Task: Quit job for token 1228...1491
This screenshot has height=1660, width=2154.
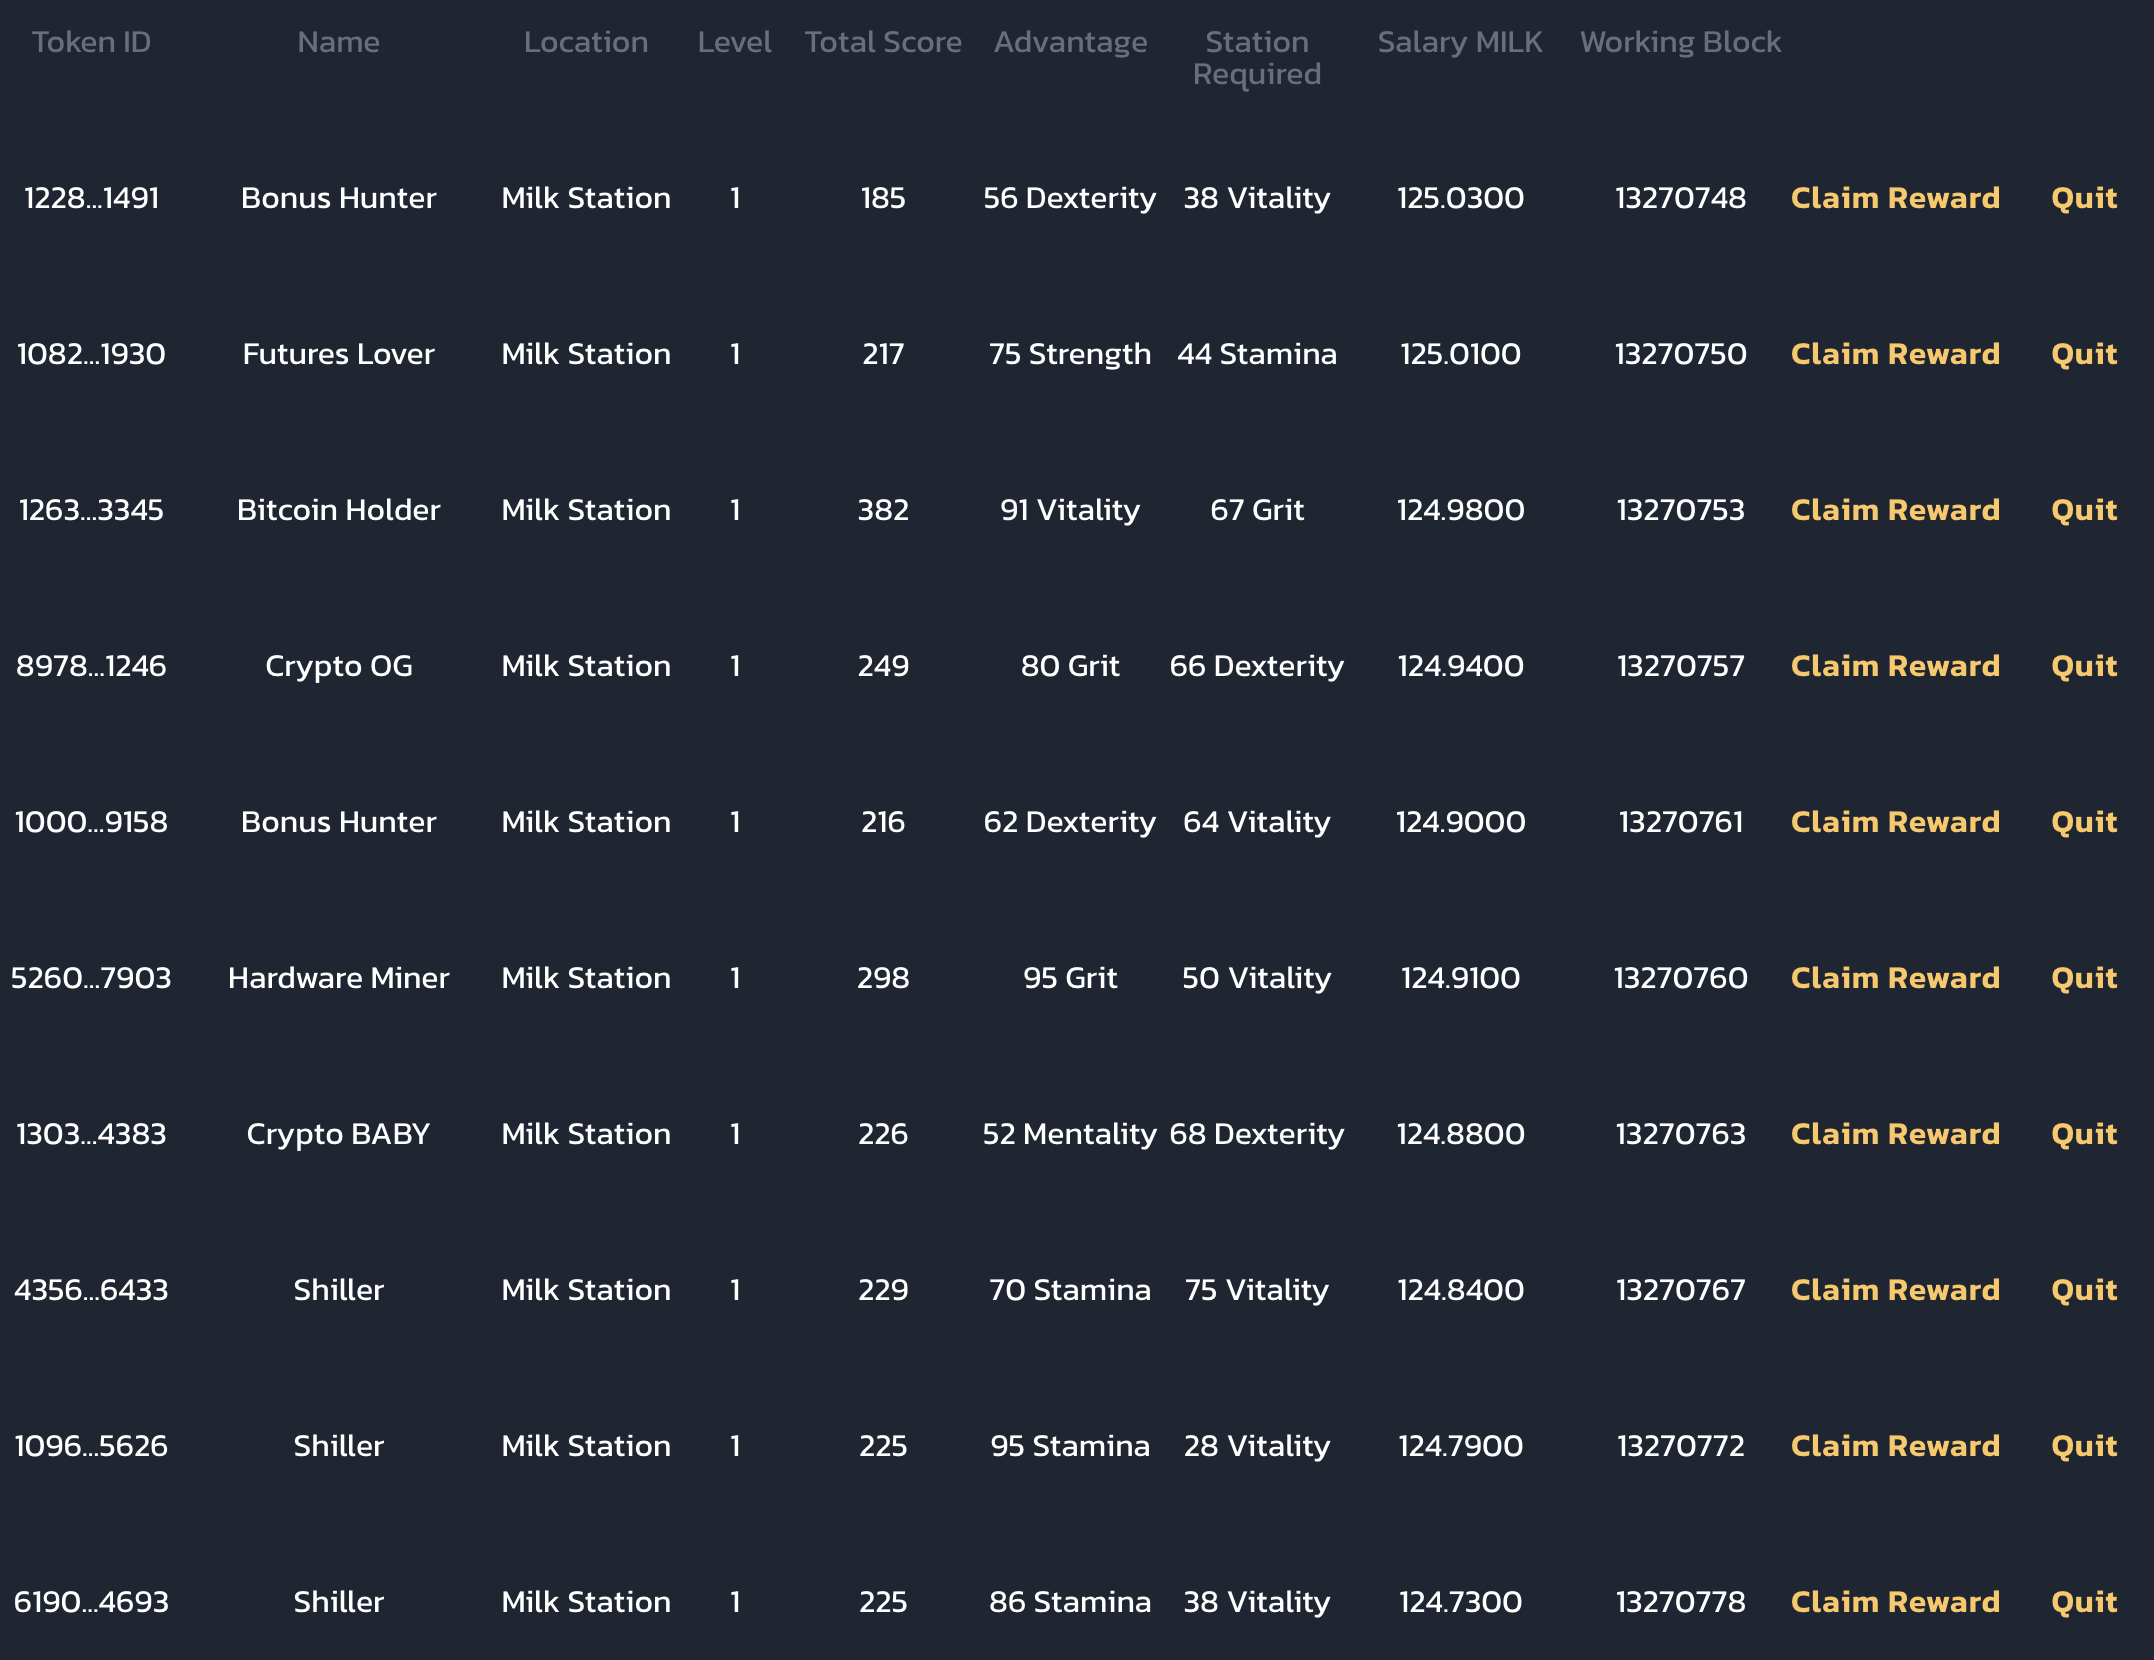Action: click(x=2083, y=198)
